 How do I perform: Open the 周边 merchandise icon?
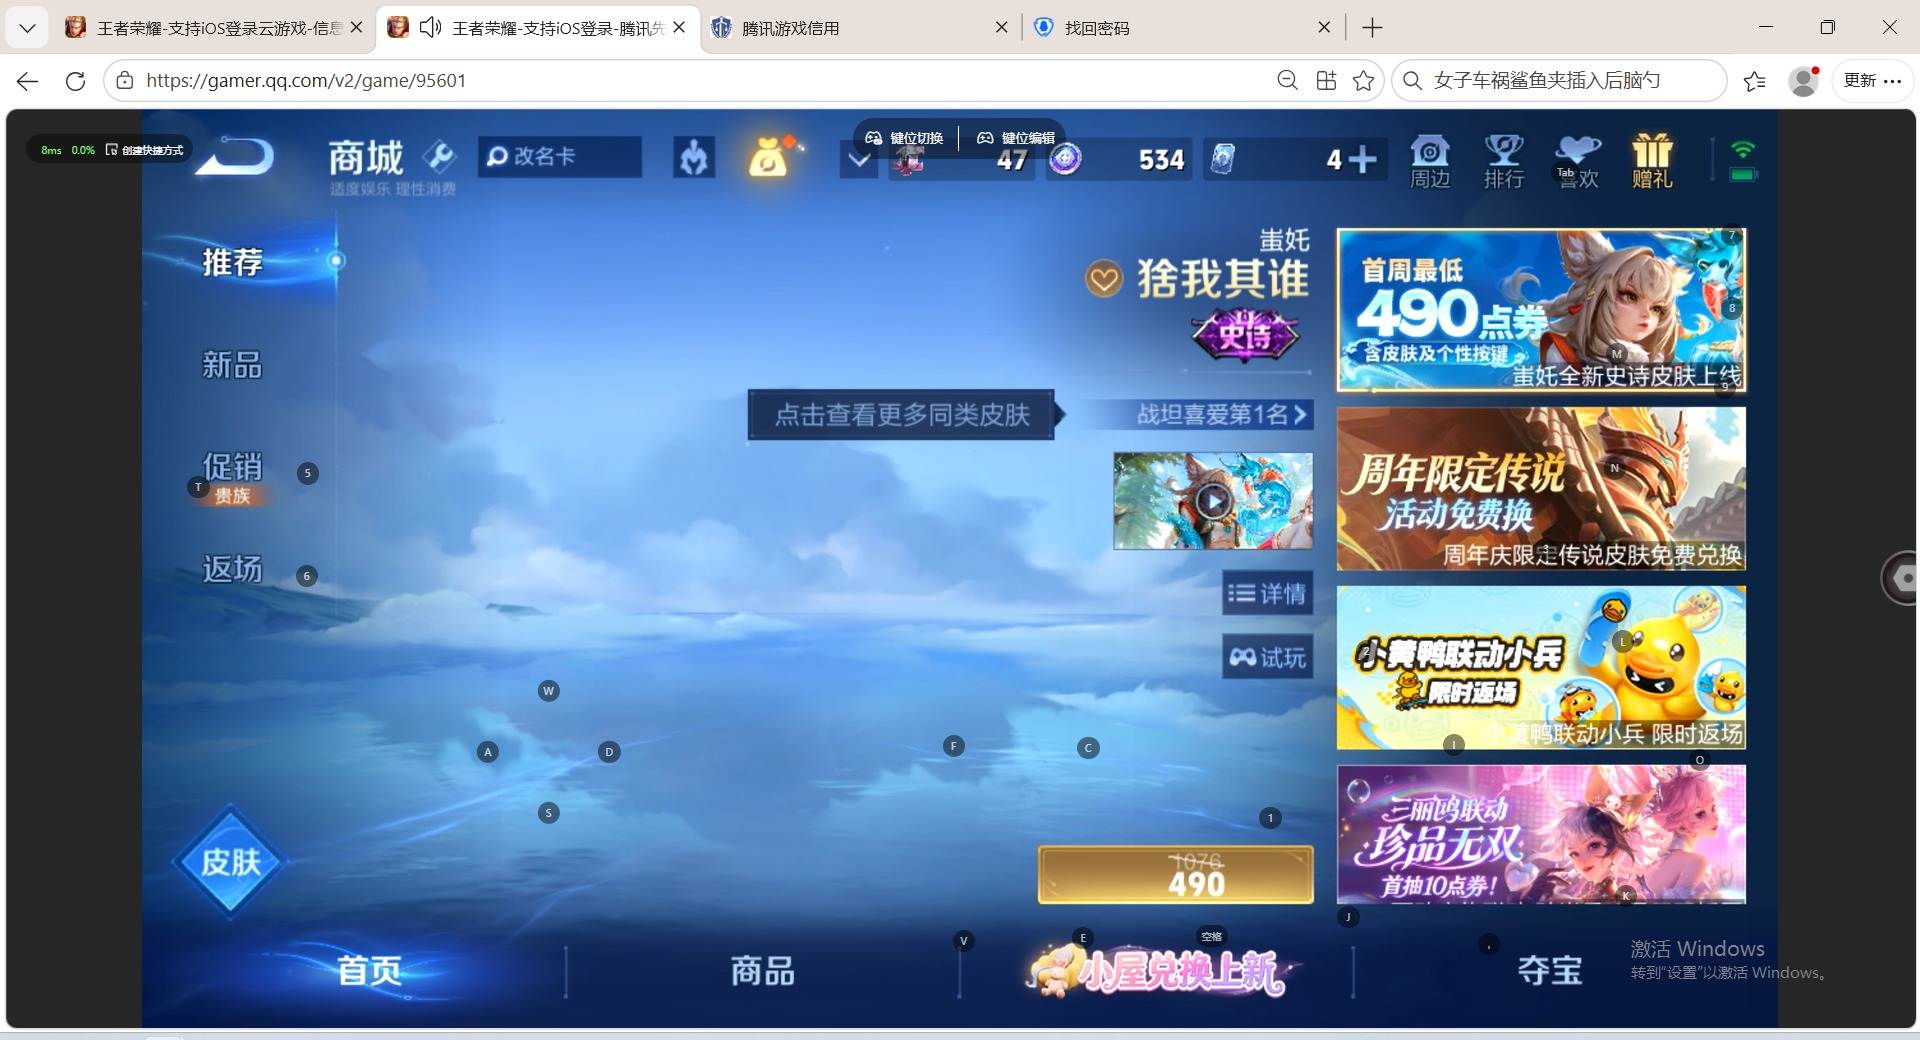1429,161
